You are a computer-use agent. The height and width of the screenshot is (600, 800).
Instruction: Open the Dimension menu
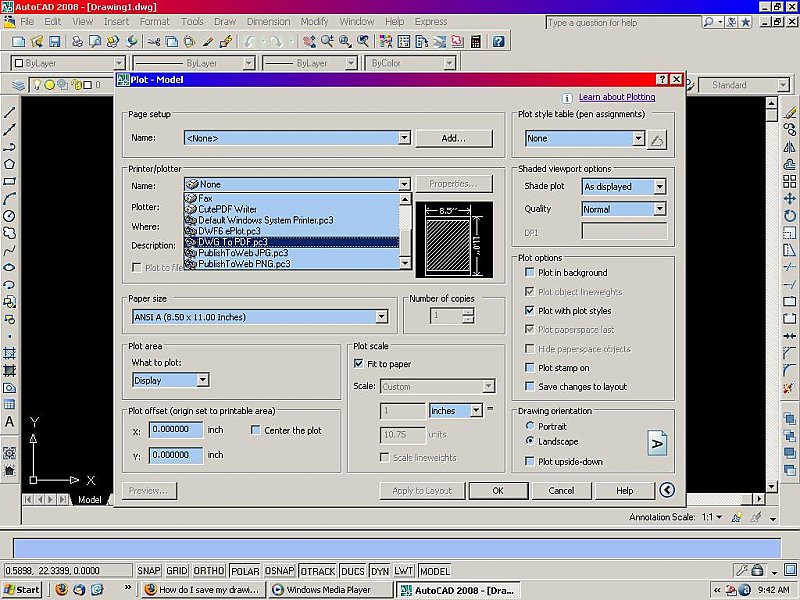(x=268, y=21)
